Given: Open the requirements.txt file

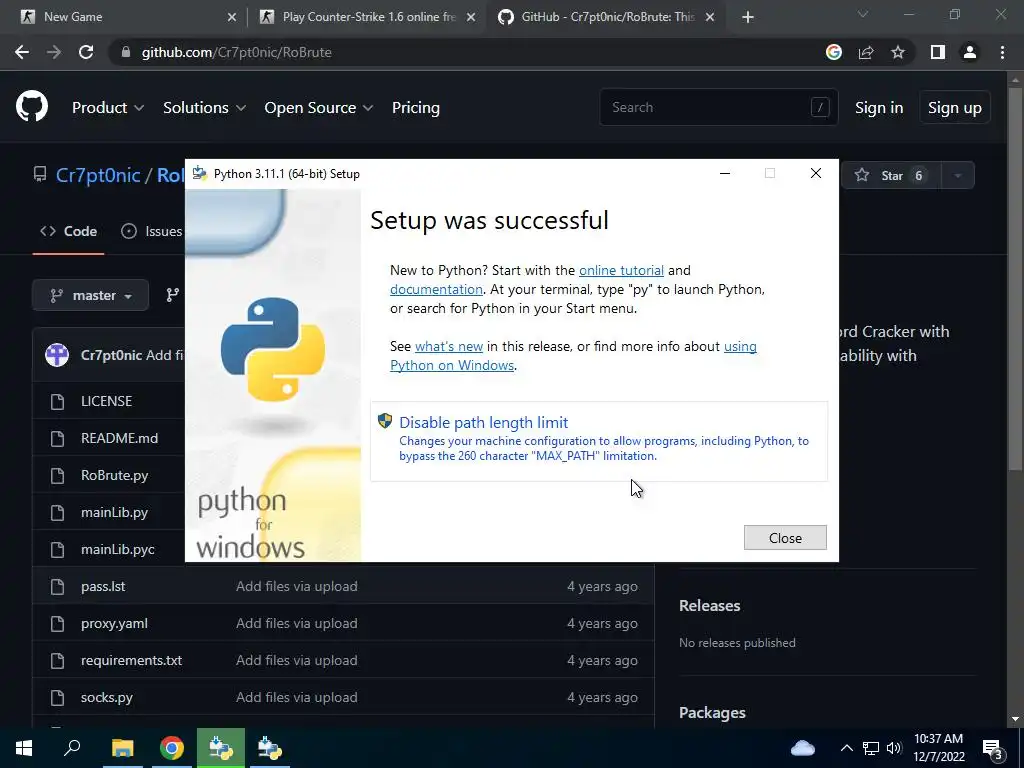Looking at the screenshot, I should coord(131,660).
